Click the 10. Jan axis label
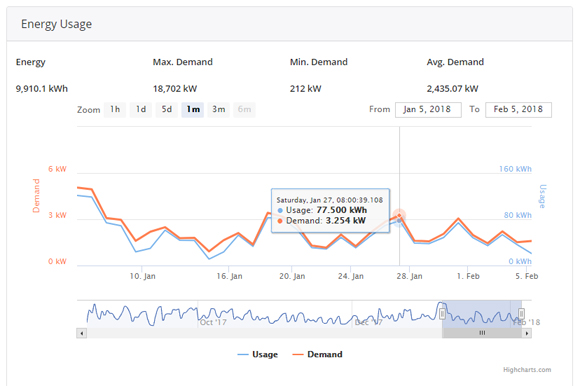This screenshot has width=580, height=386. (142, 276)
